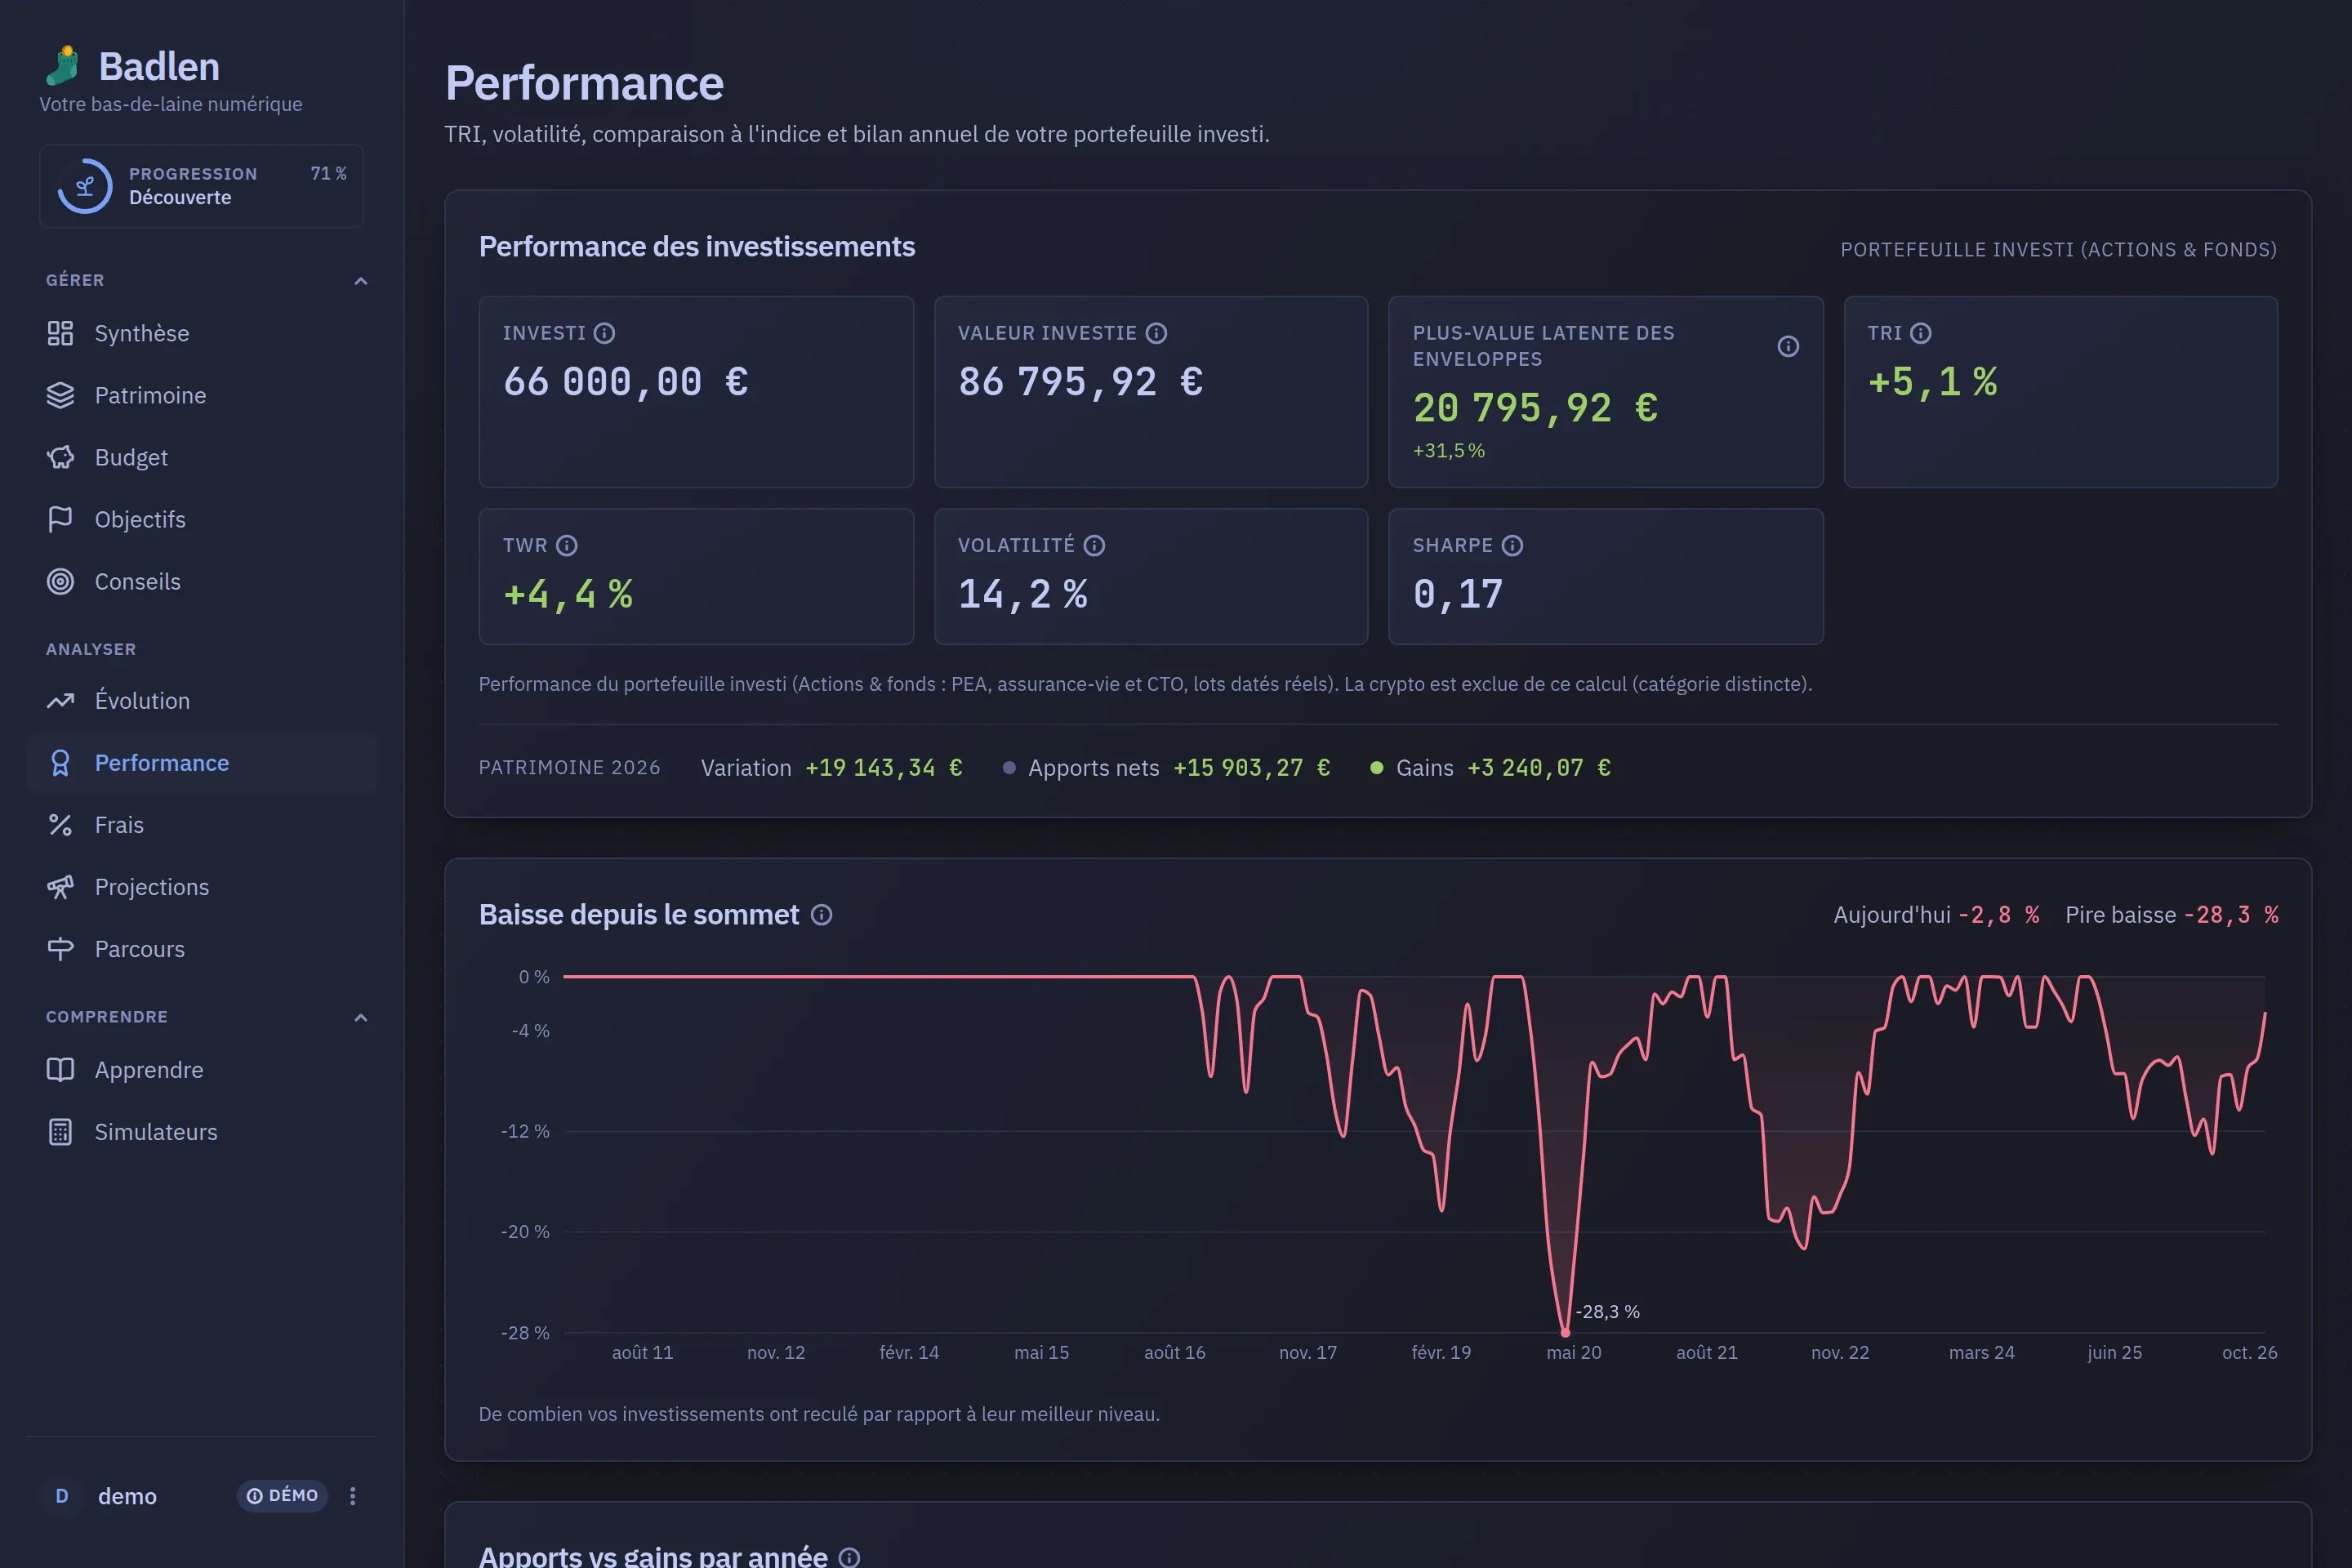Image resolution: width=2352 pixels, height=1568 pixels.
Task: Open Conseils from the sidebar
Action: point(202,581)
